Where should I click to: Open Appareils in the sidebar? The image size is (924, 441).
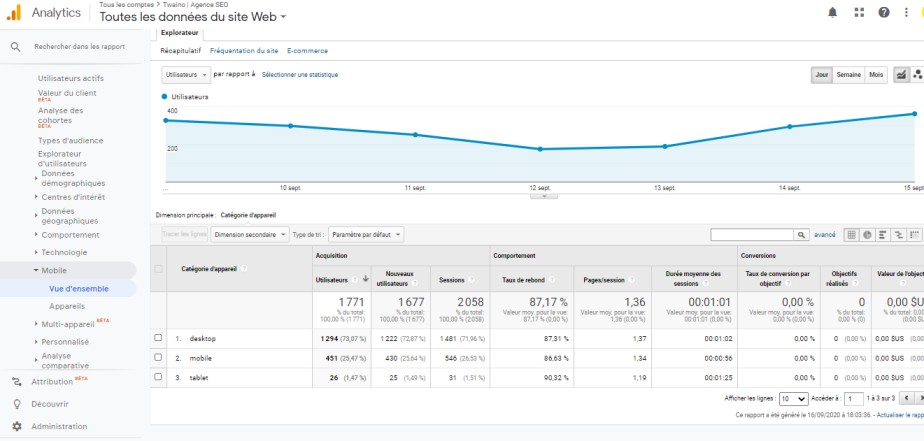pos(67,307)
